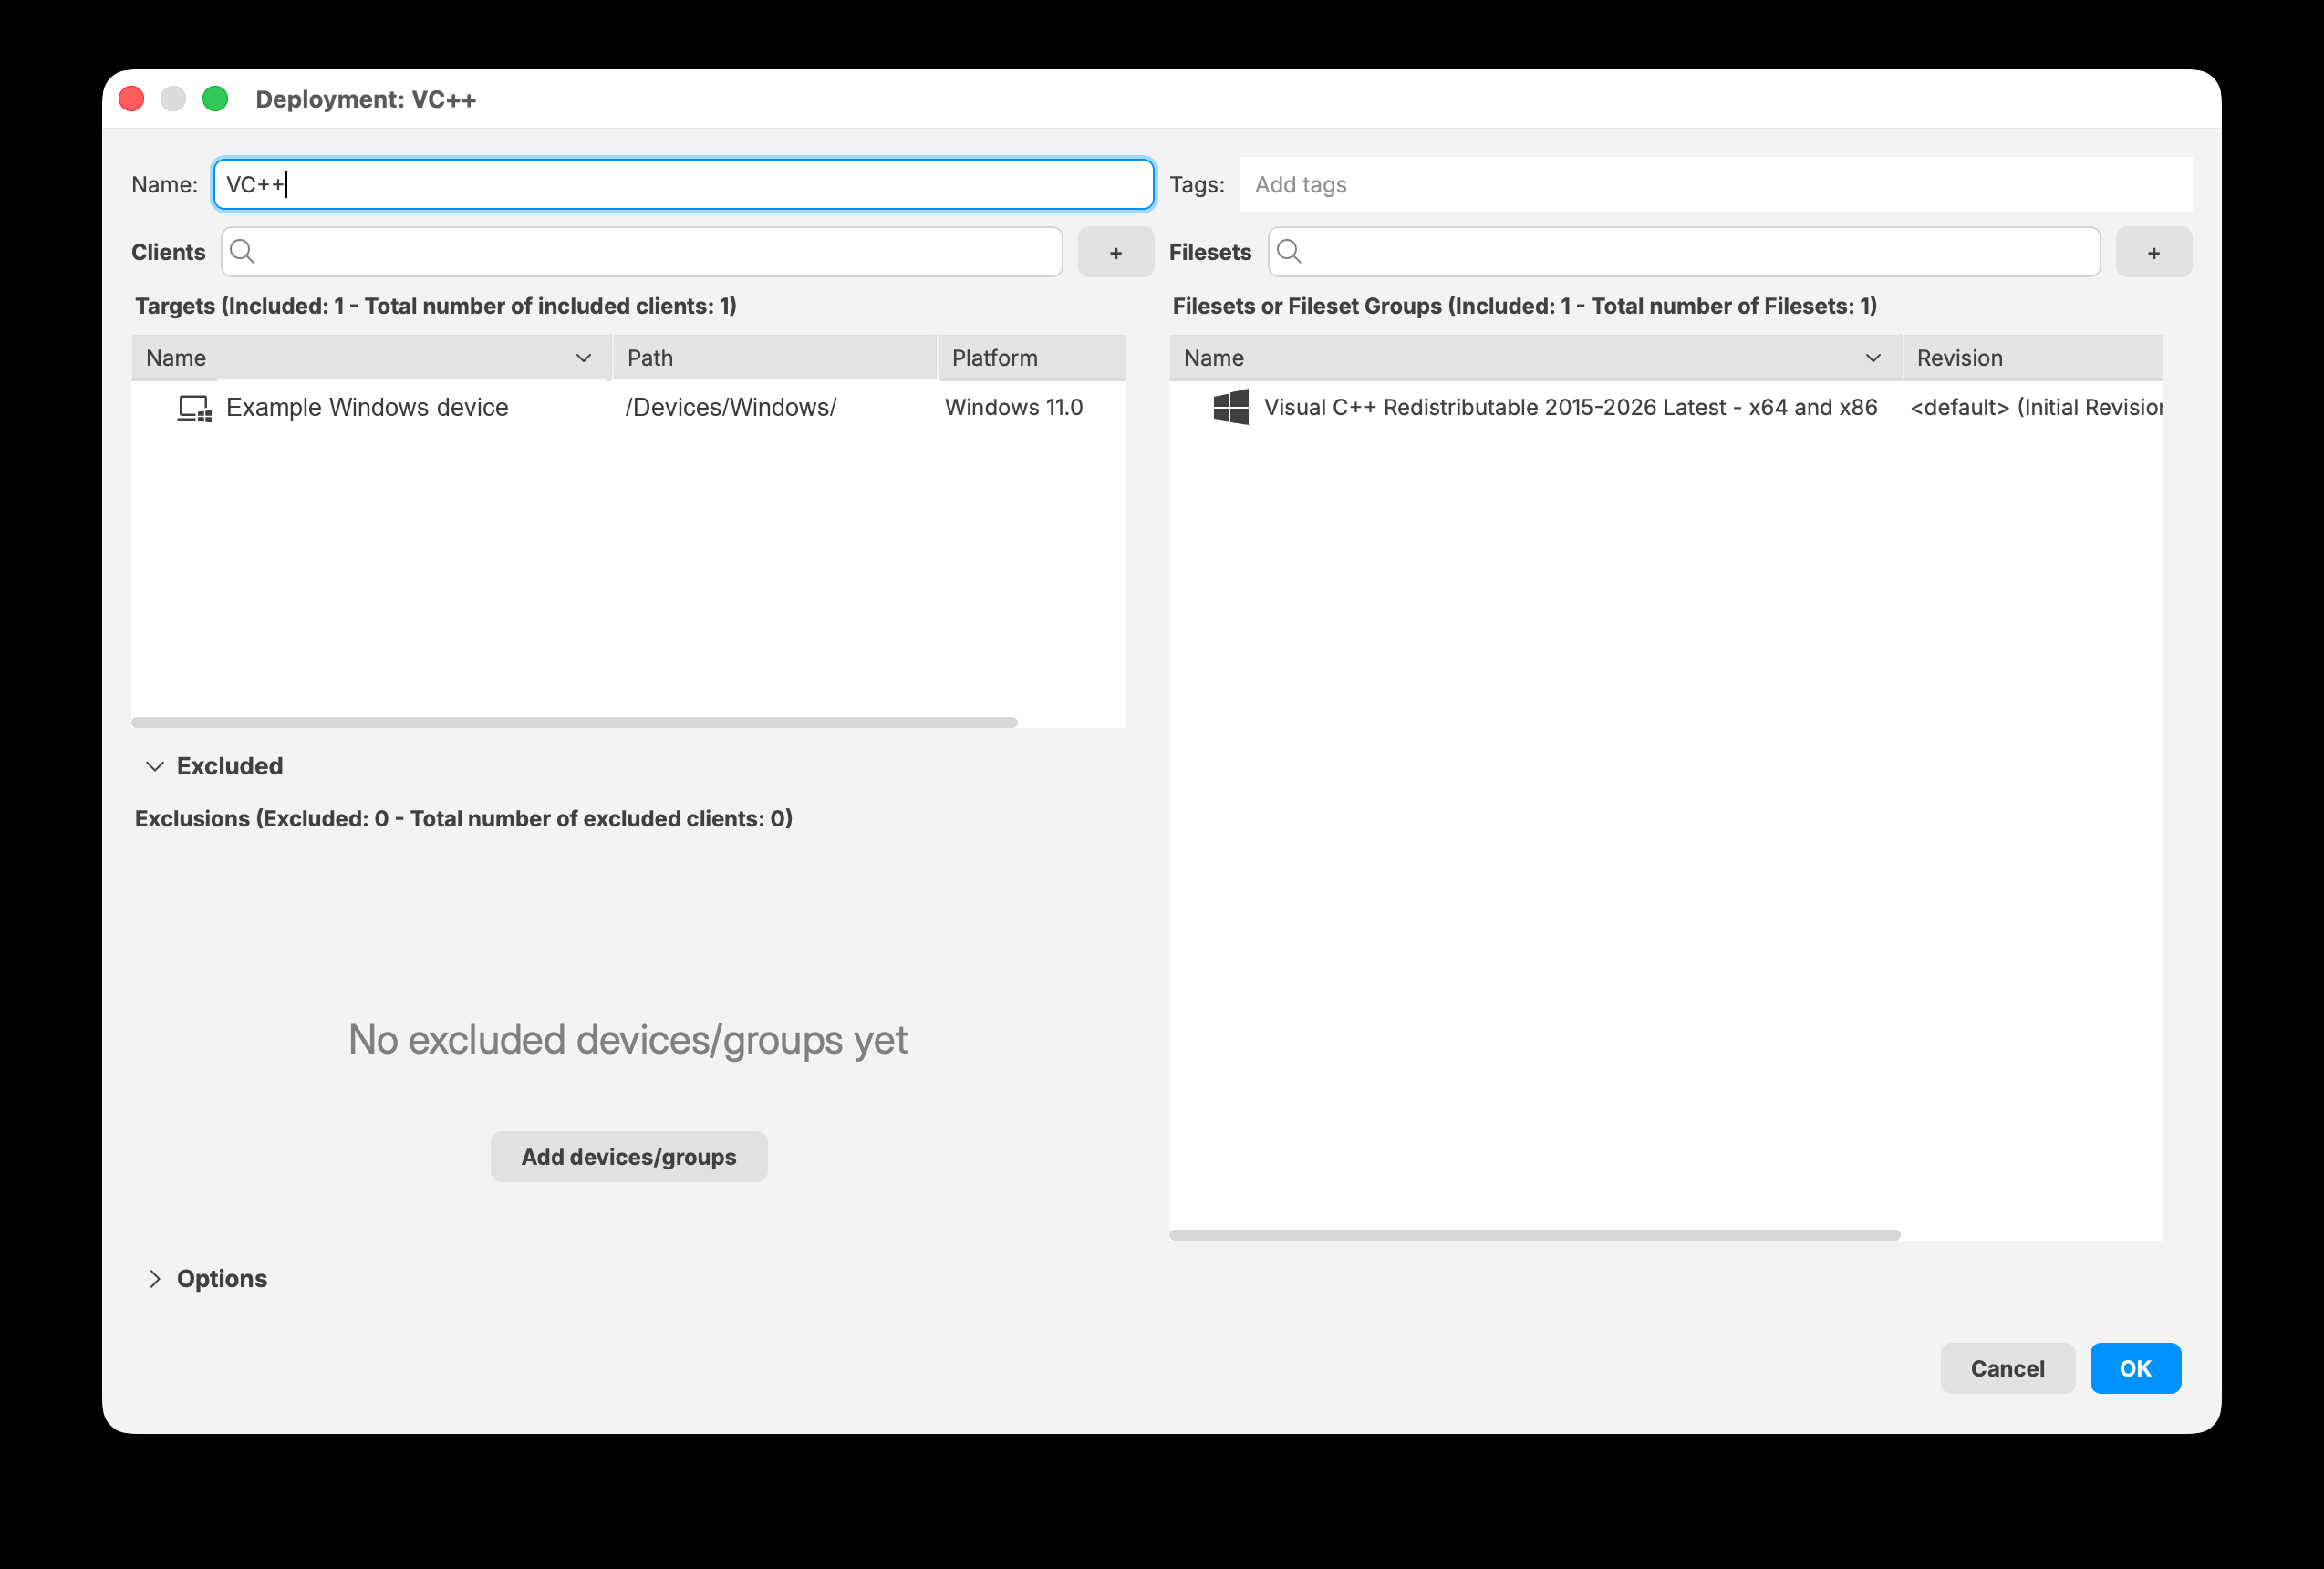Viewport: 2324px width, 1569px height.
Task: Click the Windows logo icon of Visual C++ fileset
Action: pyautogui.click(x=1231, y=408)
